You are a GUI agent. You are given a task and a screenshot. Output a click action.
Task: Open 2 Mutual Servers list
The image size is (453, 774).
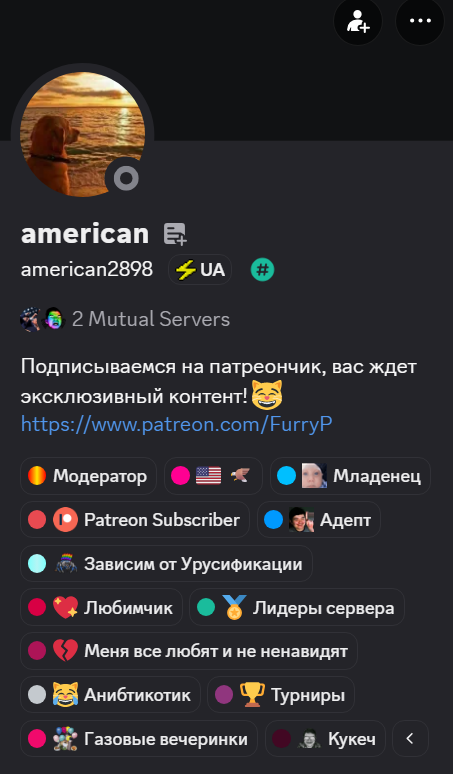pos(125,319)
